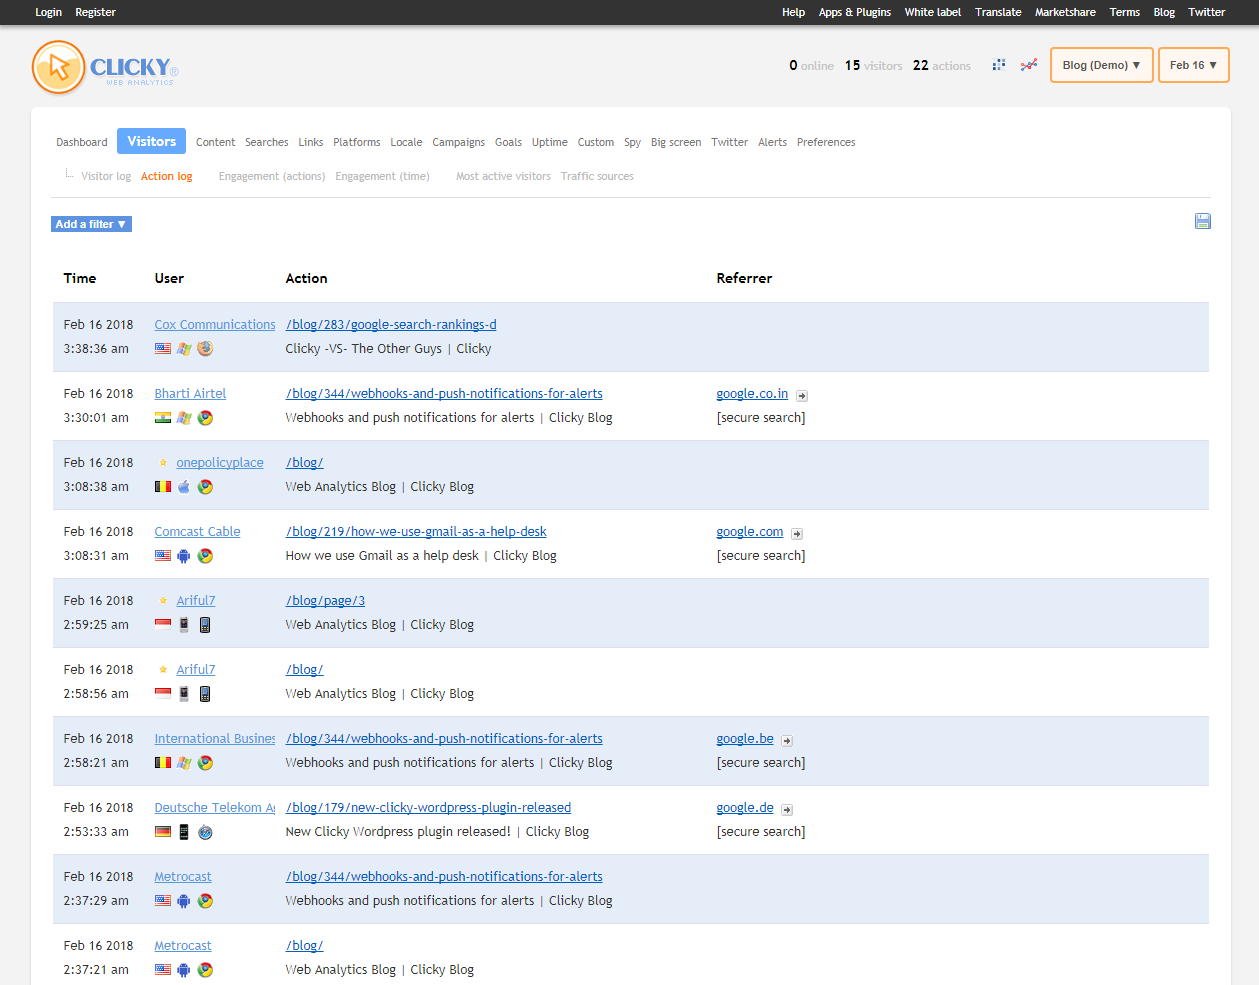Select the Engagement (time) sub-tab

(382, 176)
